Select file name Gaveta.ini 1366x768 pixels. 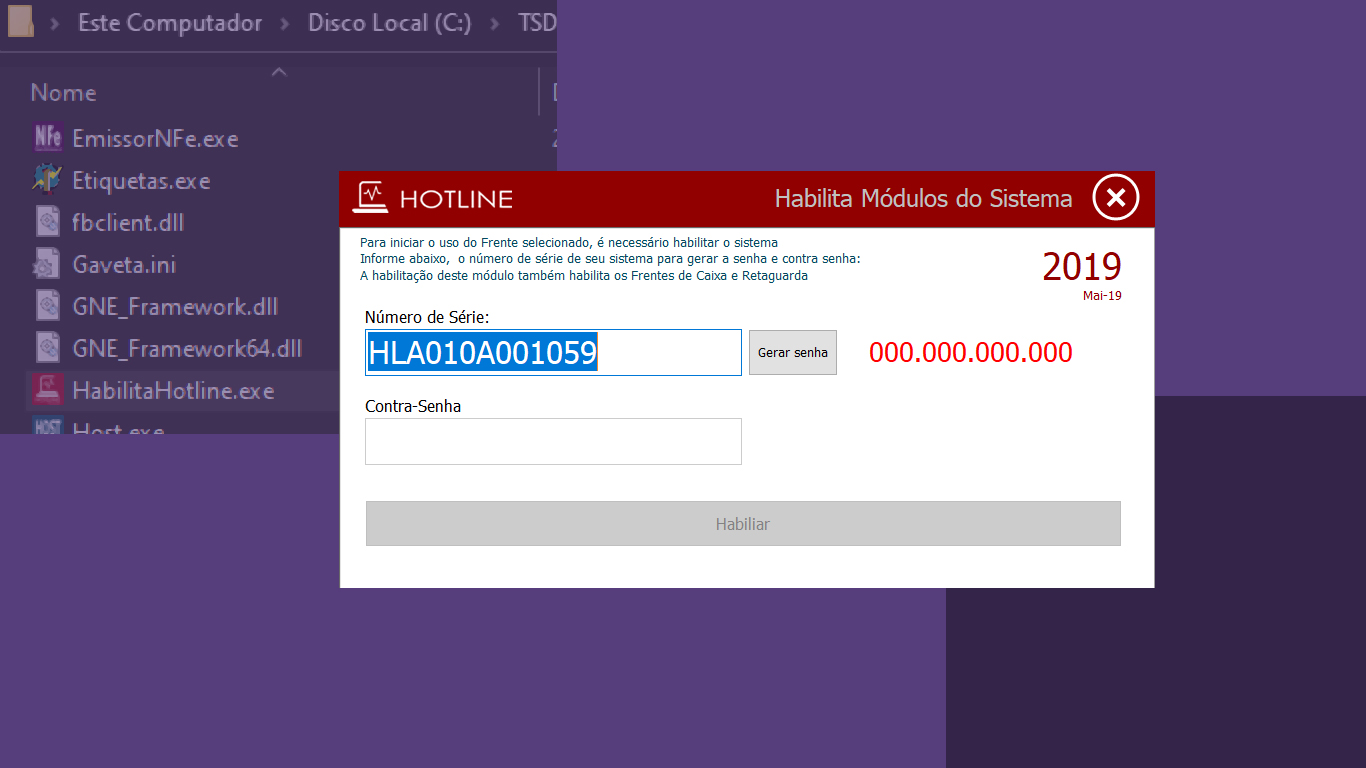click(124, 265)
